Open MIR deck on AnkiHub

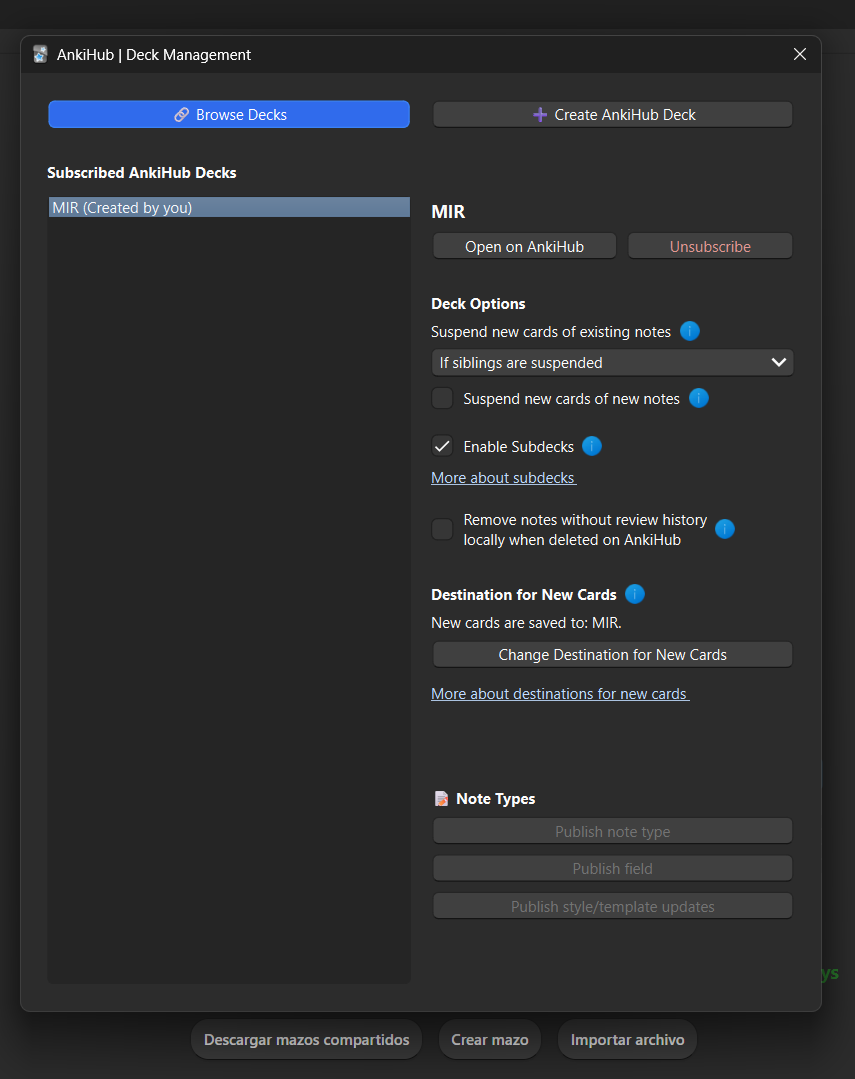click(x=525, y=246)
